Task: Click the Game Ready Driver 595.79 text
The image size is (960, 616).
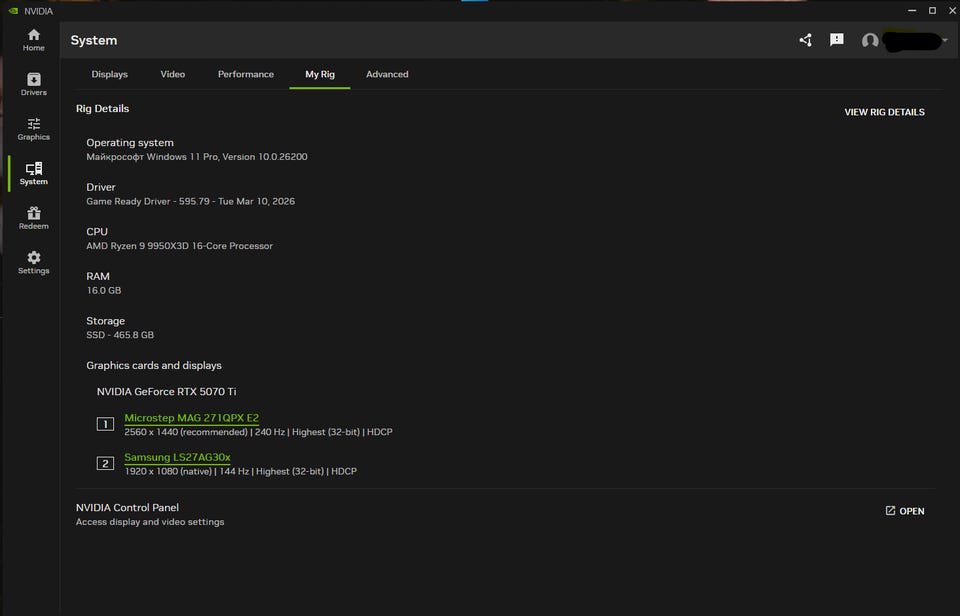Action: click(190, 201)
